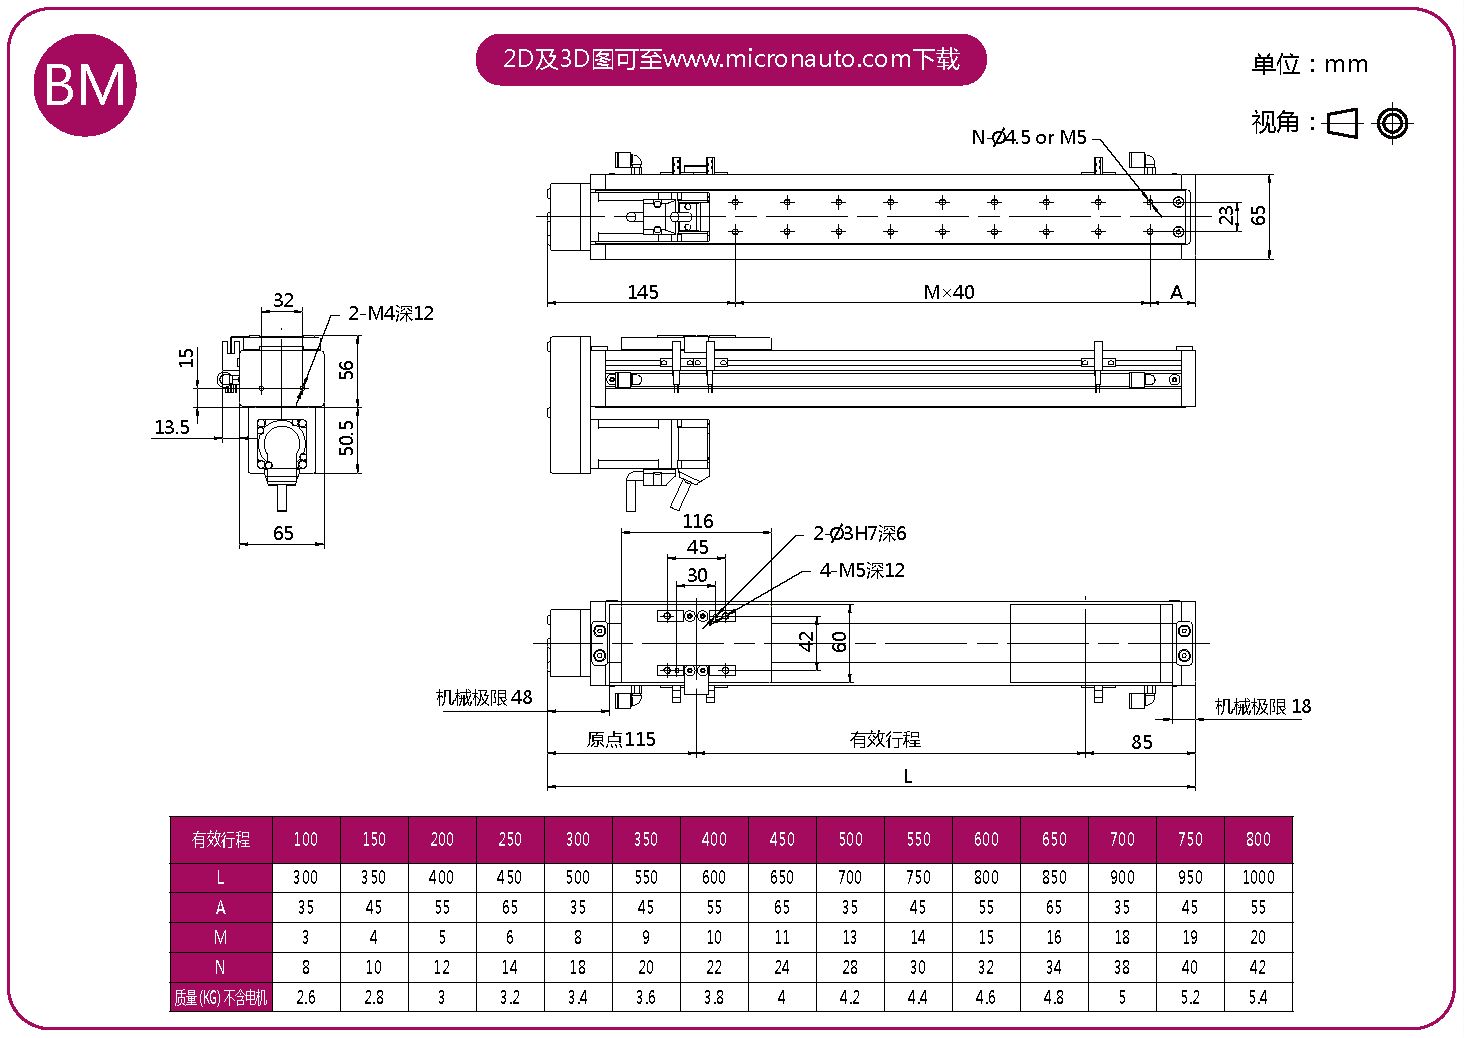Select the 有效行程 table header cell
The image size is (1464, 1038).
click(221, 840)
